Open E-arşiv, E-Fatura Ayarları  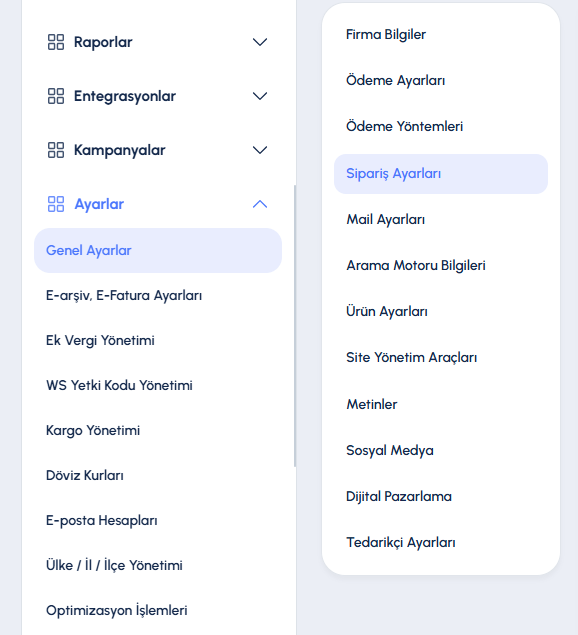point(124,296)
